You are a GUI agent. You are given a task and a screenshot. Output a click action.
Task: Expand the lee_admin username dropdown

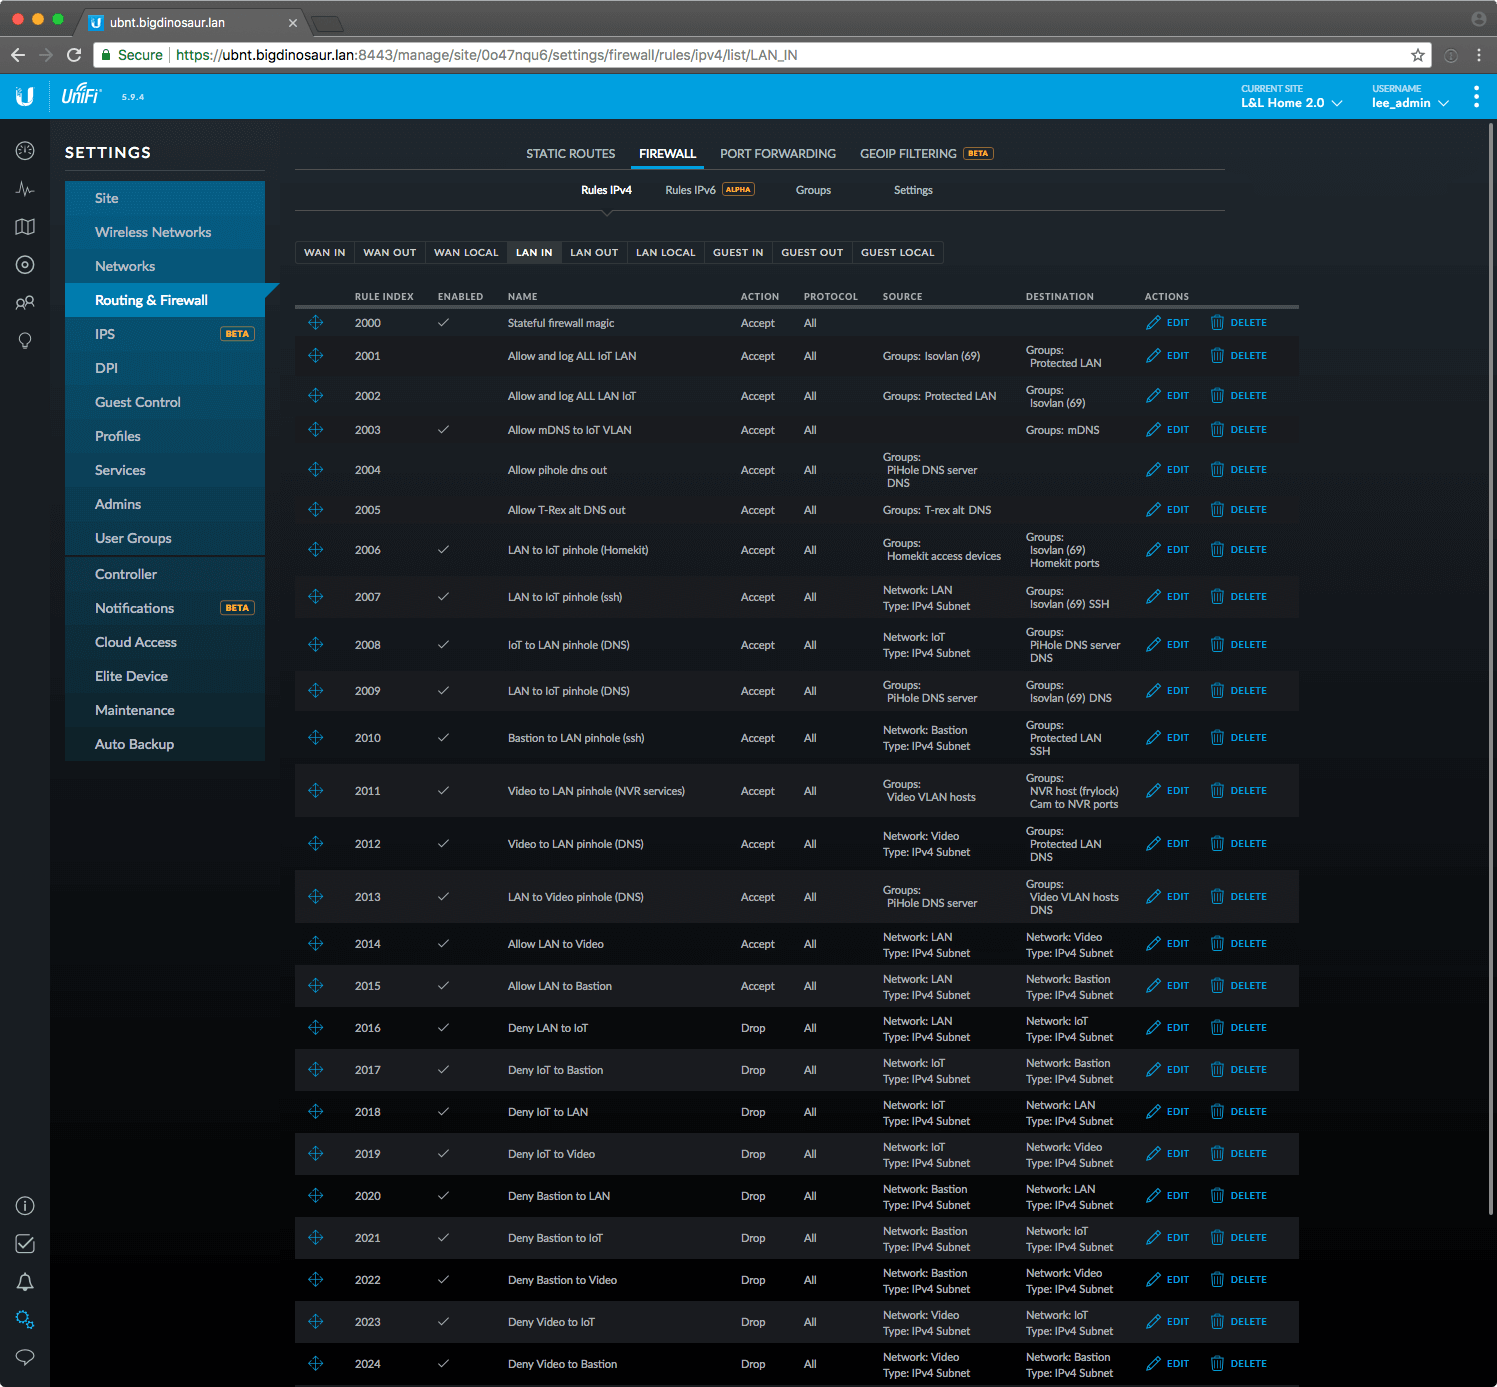pos(1410,103)
